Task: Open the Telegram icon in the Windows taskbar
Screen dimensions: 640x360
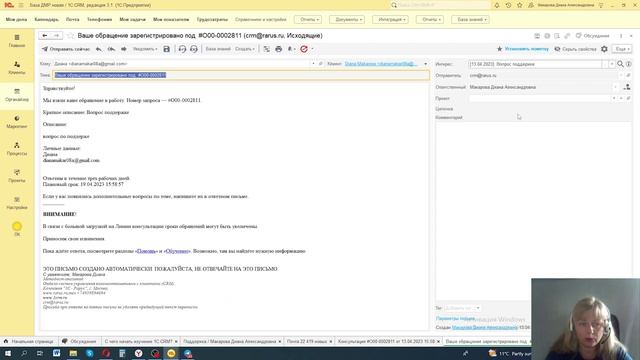Action: 188,353
